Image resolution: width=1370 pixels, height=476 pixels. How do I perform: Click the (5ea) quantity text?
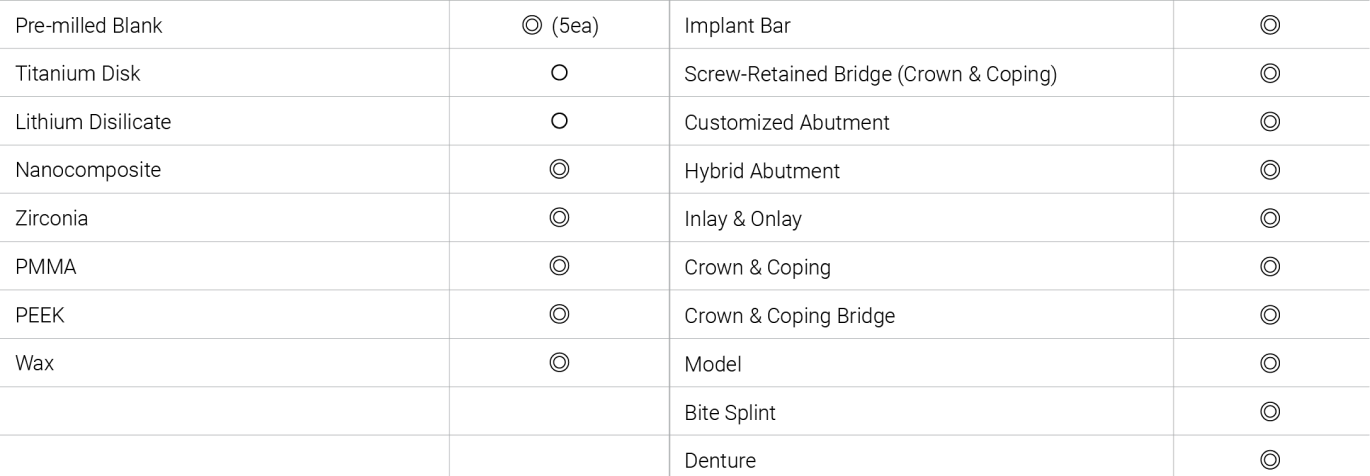574,27
